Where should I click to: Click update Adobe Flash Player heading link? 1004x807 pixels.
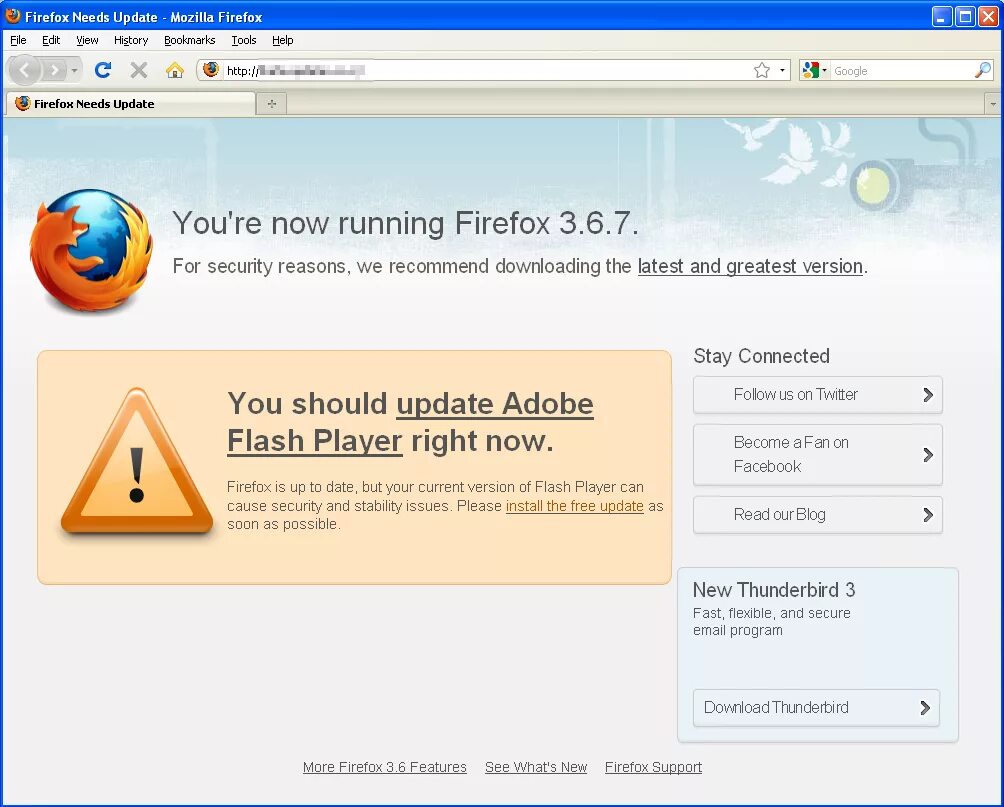click(x=410, y=422)
